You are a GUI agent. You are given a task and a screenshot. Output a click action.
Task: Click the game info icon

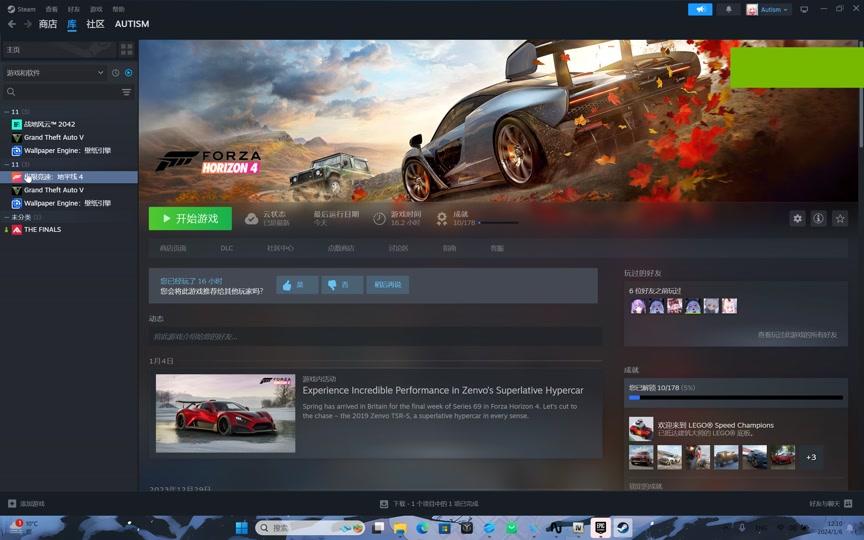click(x=818, y=219)
